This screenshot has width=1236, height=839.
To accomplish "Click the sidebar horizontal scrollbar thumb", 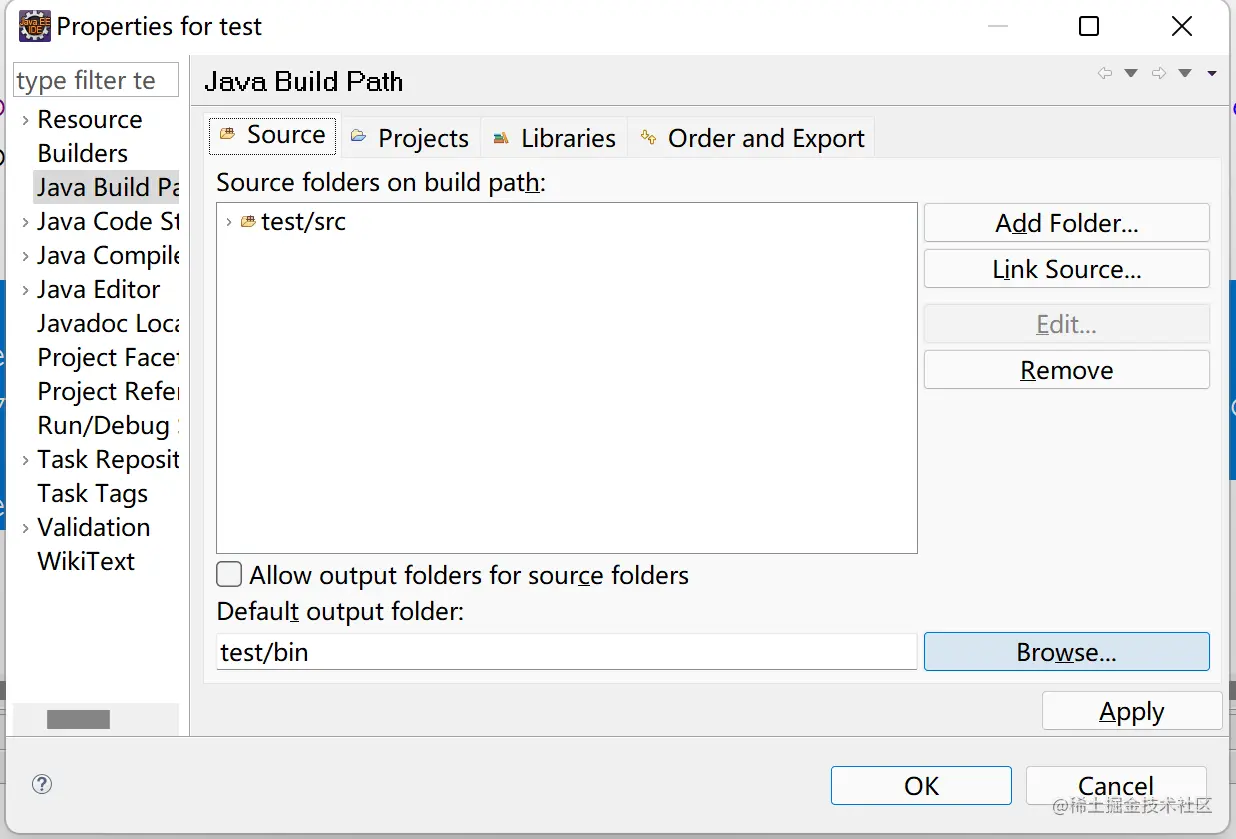I will (x=78, y=719).
